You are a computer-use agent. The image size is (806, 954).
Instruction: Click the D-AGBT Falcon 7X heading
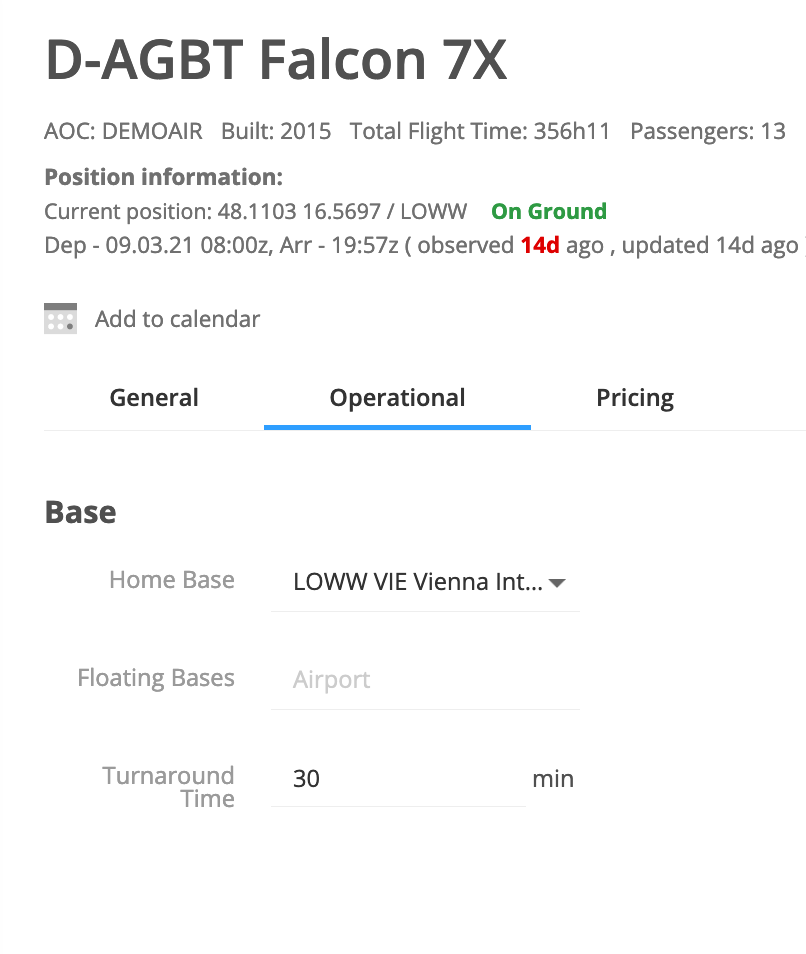coord(277,61)
